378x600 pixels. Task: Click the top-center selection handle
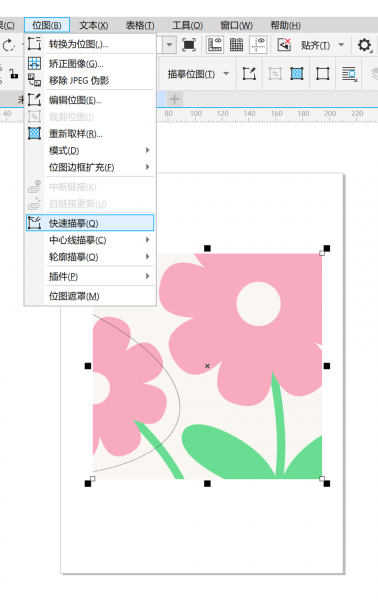click(207, 248)
